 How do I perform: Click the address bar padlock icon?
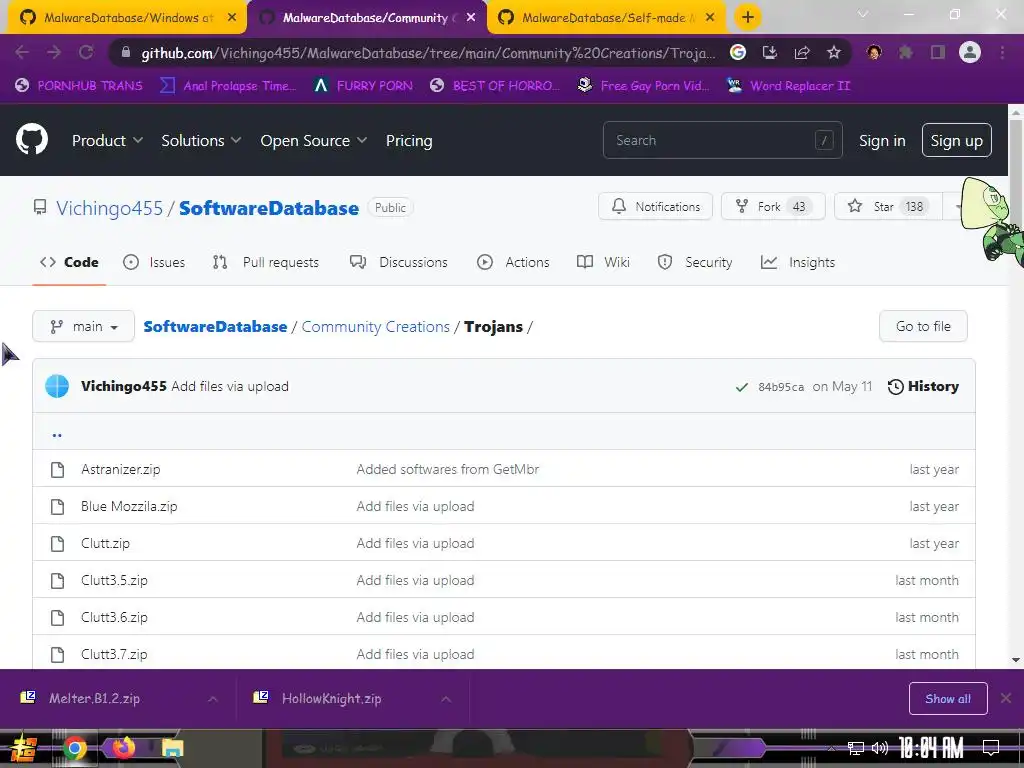tap(126, 52)
